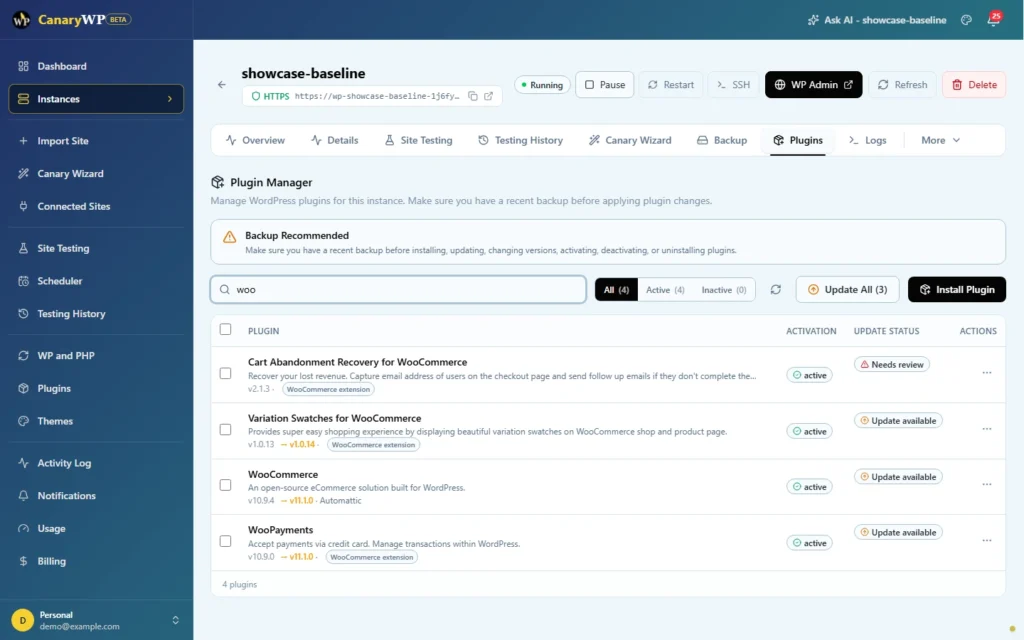Switch to the Overview tab

coord(255,140)
